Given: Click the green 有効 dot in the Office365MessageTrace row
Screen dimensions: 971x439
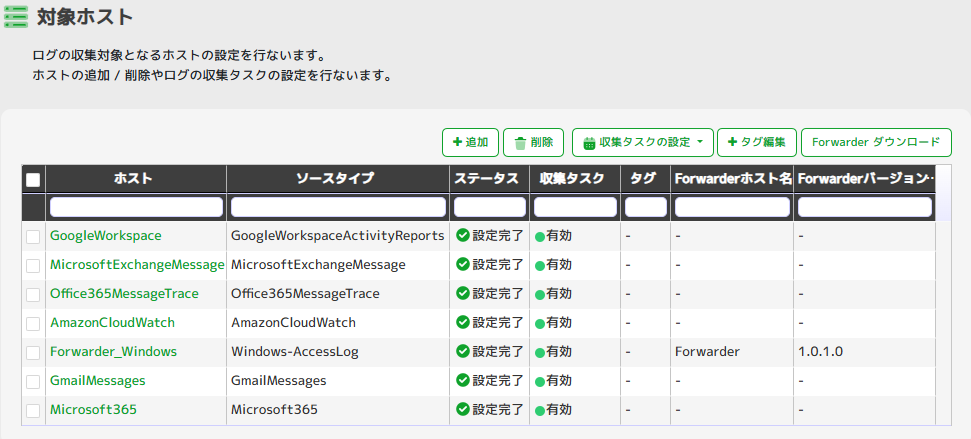Looking at the screenshot, I should 539,295.
